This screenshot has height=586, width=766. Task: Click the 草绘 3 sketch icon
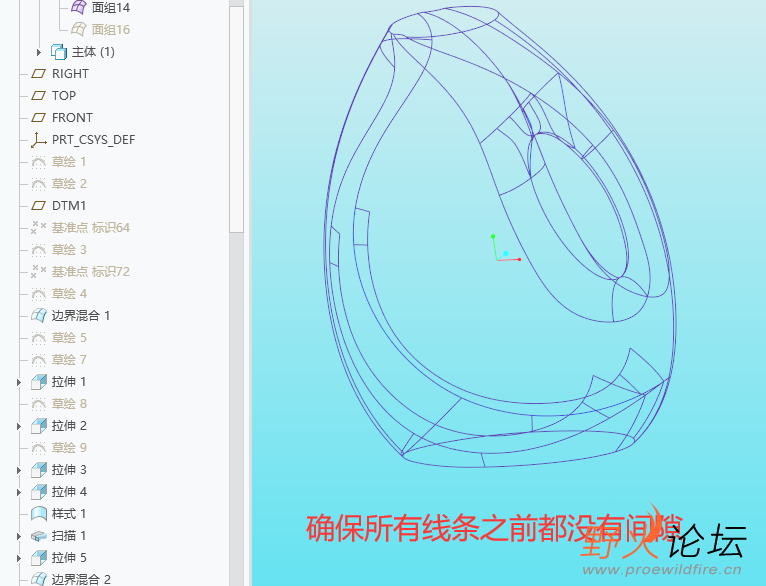tap(39, 250)
